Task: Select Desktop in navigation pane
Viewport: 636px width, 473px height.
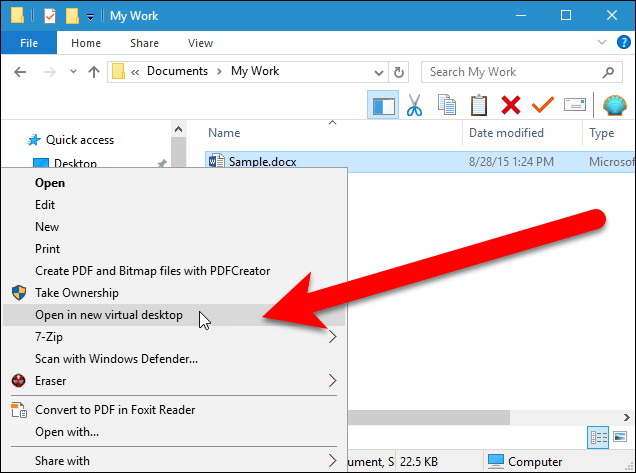Action: point(75,163)
